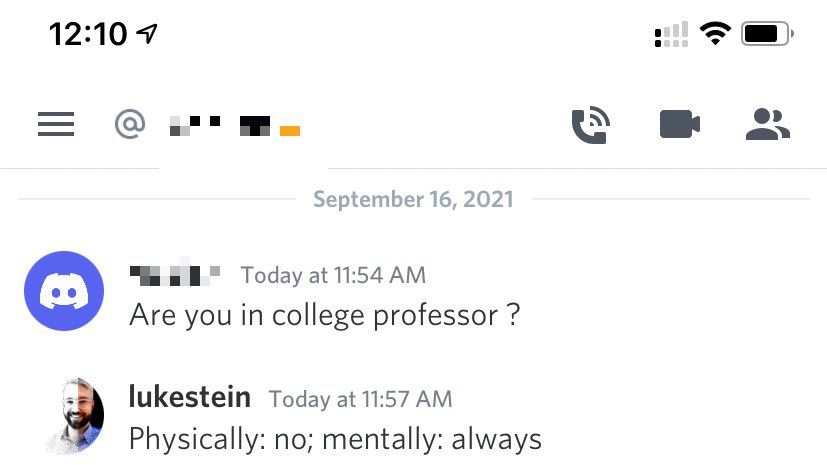Tap the 12:10 clock

pyautogui.click(x=88, y=34)
